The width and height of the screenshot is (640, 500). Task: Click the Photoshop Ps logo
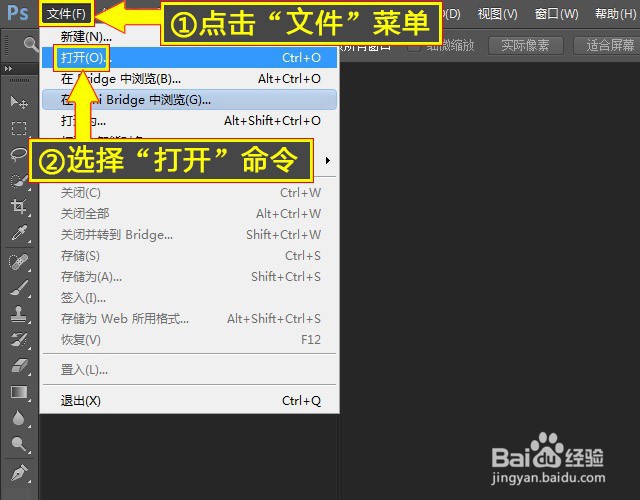point(17,13)
